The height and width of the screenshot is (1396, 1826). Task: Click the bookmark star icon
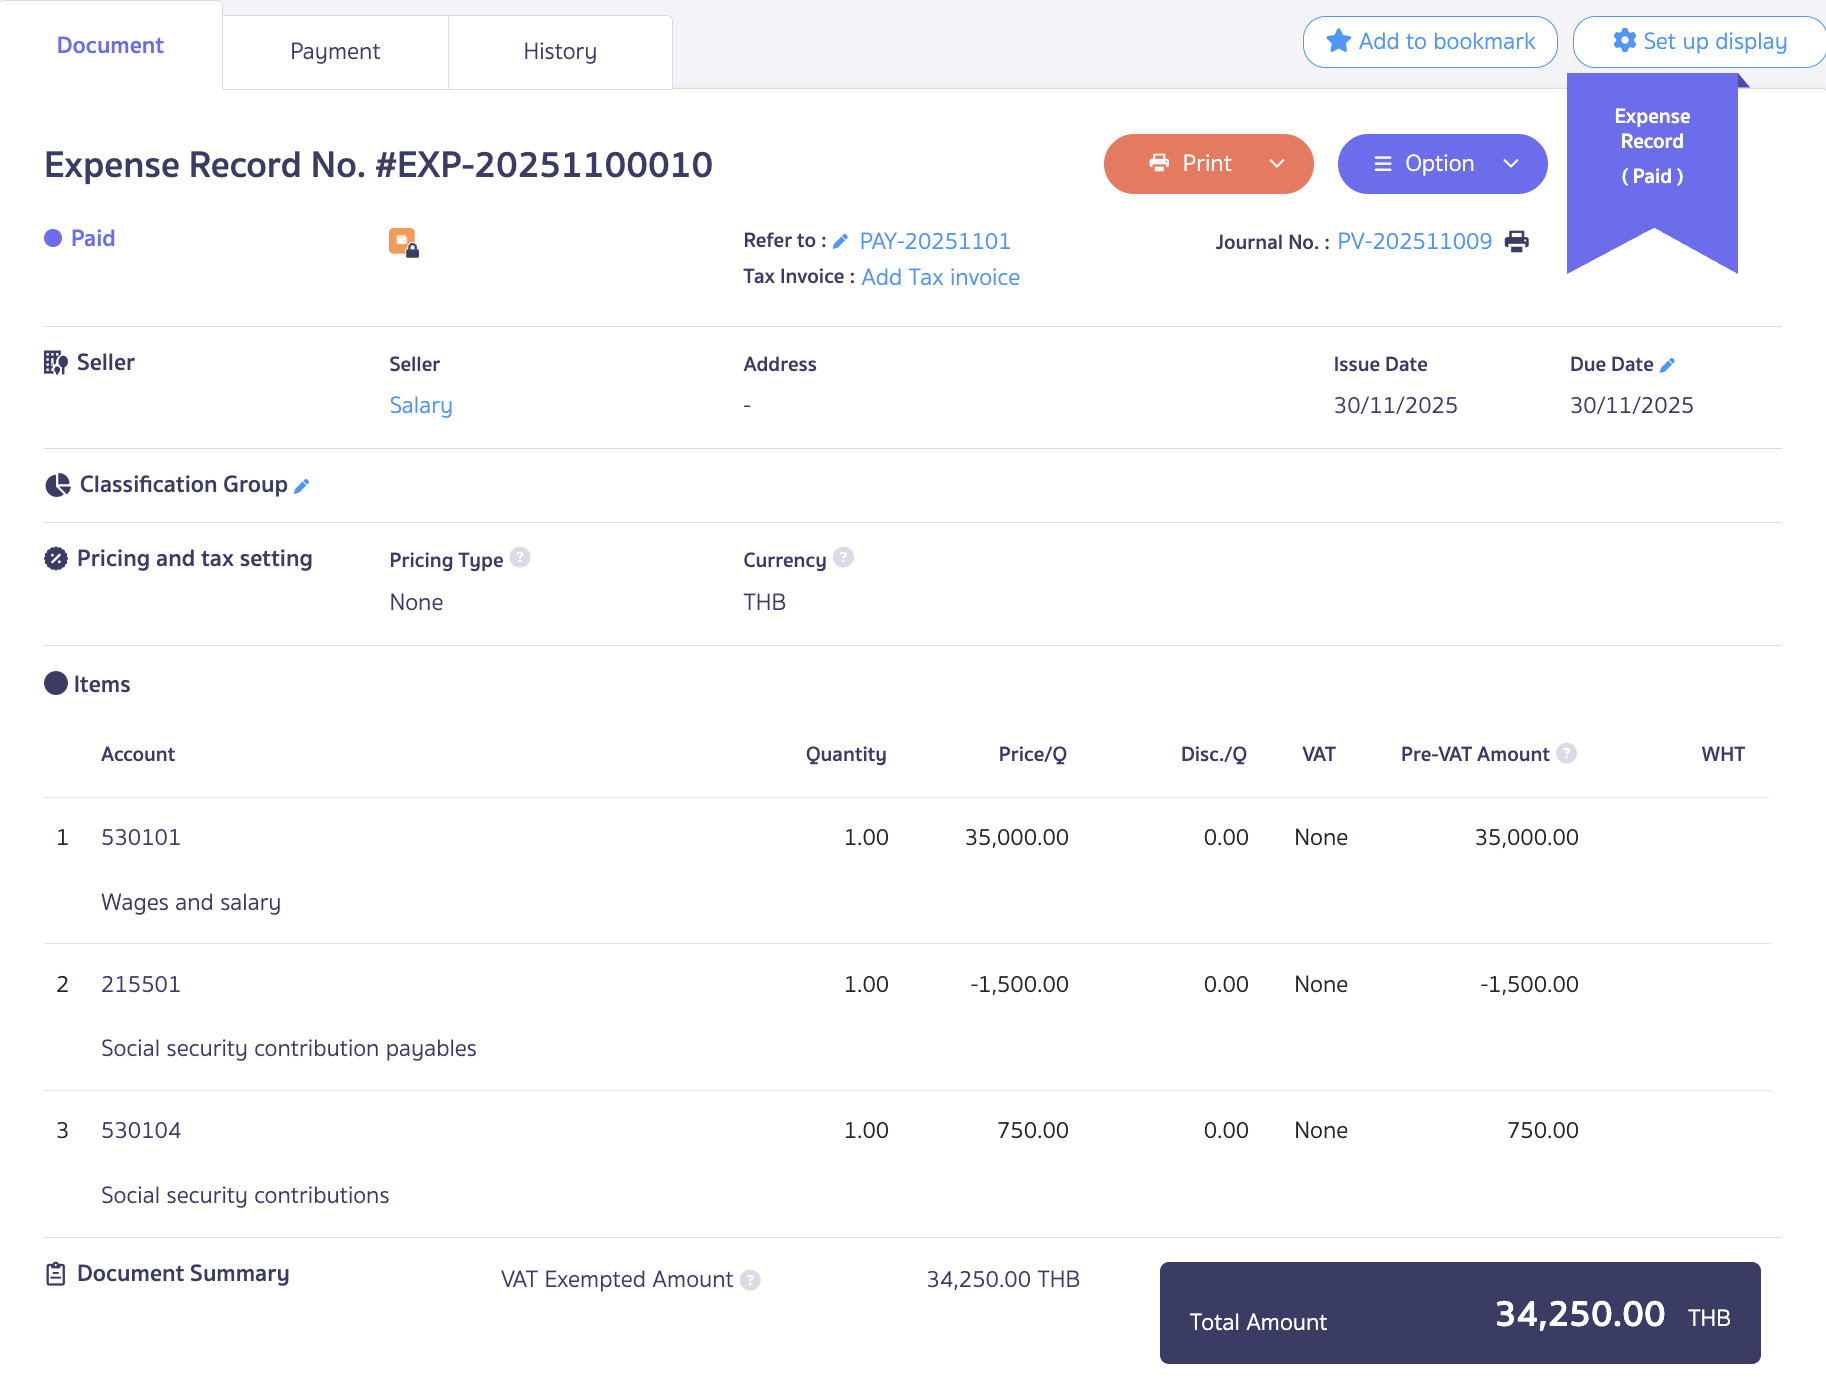tap(1338, 41)
